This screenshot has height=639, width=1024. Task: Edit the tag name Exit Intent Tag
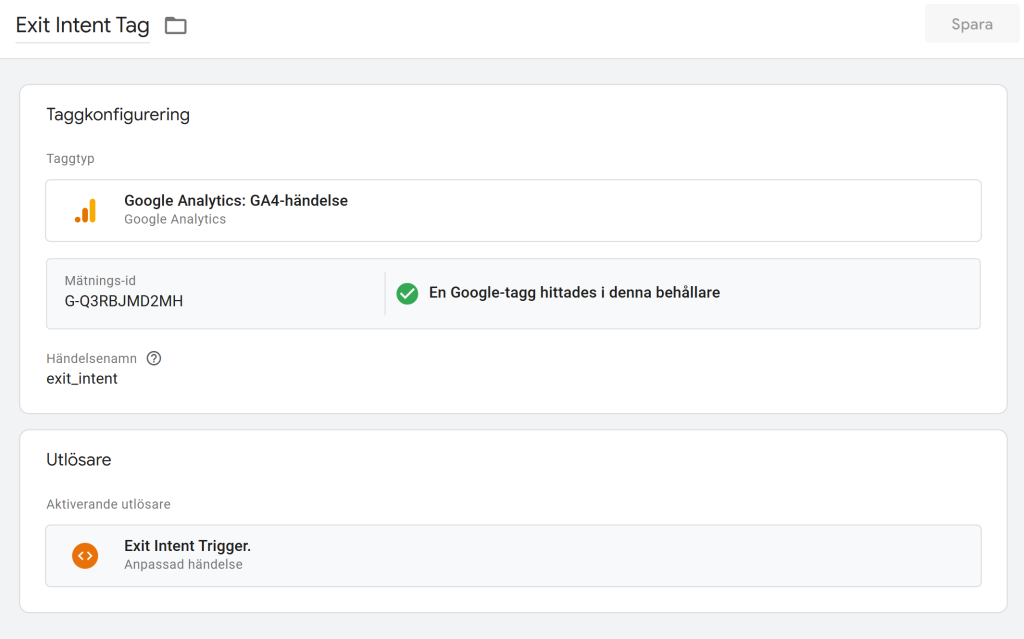82,25
